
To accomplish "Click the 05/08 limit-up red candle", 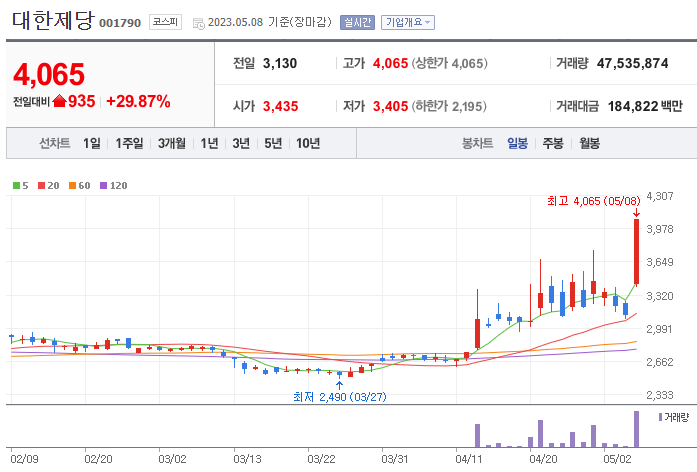I will 637,252.
